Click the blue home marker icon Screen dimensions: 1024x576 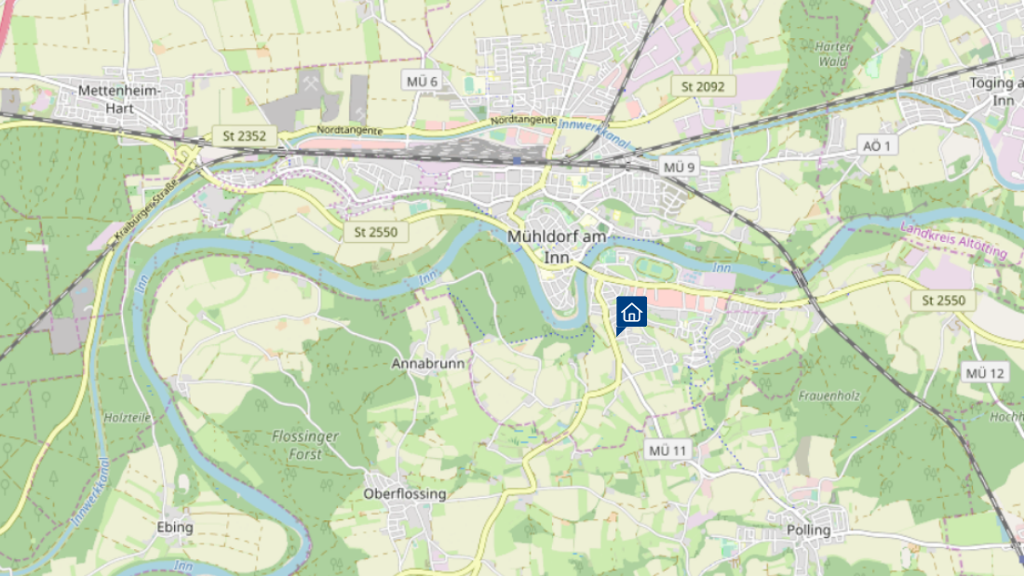click(632, 313)
